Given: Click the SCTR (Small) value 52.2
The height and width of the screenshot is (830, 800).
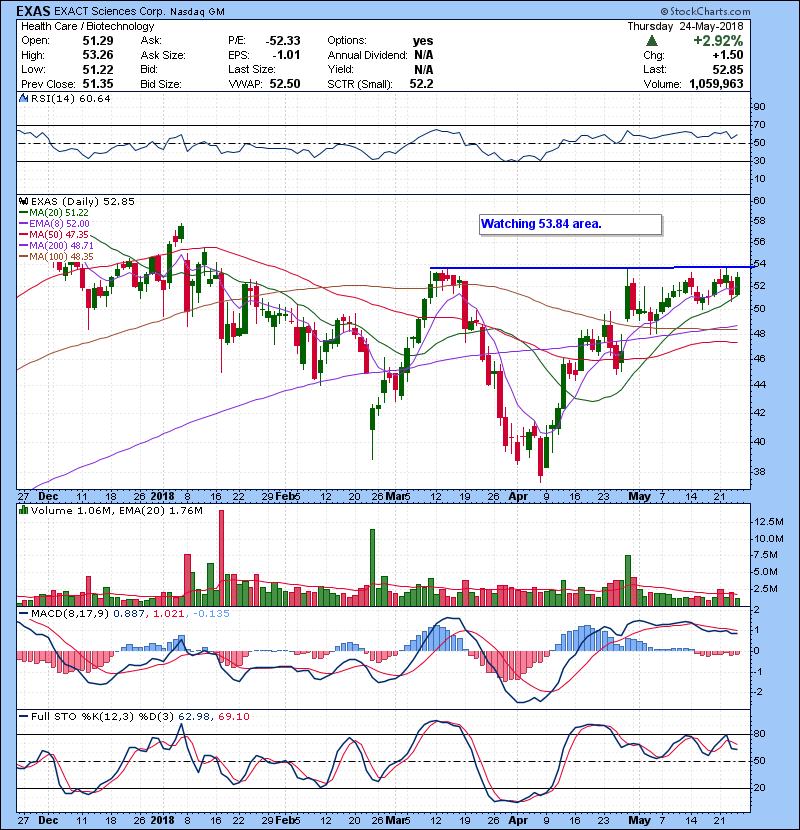Looking at the screenshot, I should 421,84.
